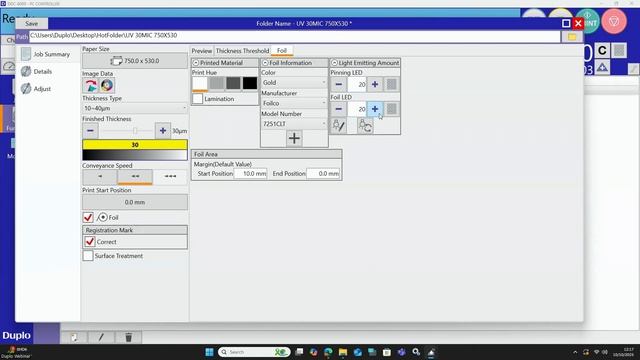The height and width of the screenshot is (360, 640).
Task: Collapse the Foil Information panel
Action: (x=265, y=63)
